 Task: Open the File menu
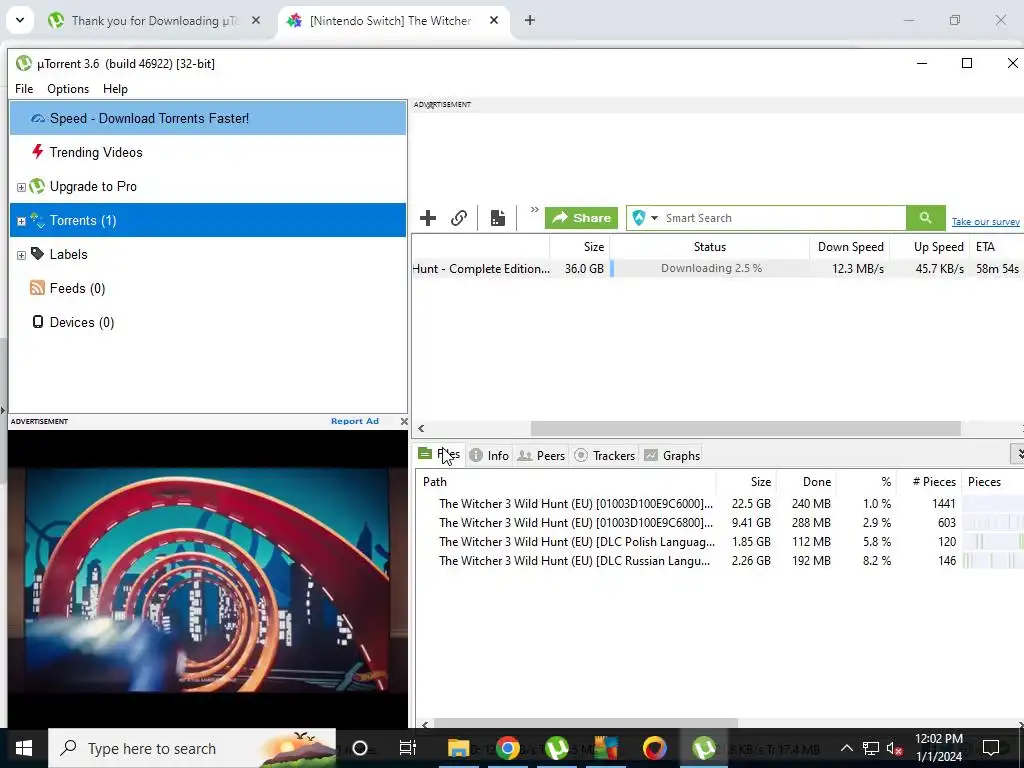coord(24,89)
